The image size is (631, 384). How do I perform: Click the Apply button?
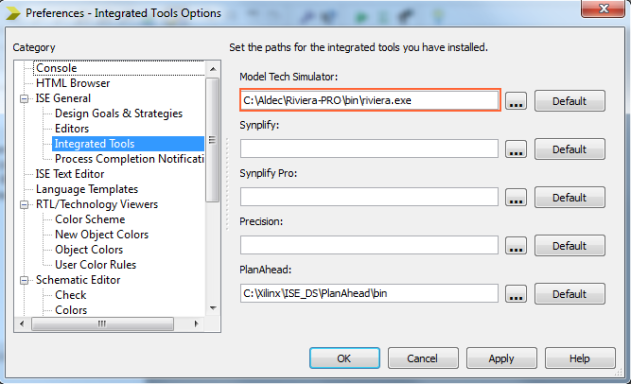(501, 358)
